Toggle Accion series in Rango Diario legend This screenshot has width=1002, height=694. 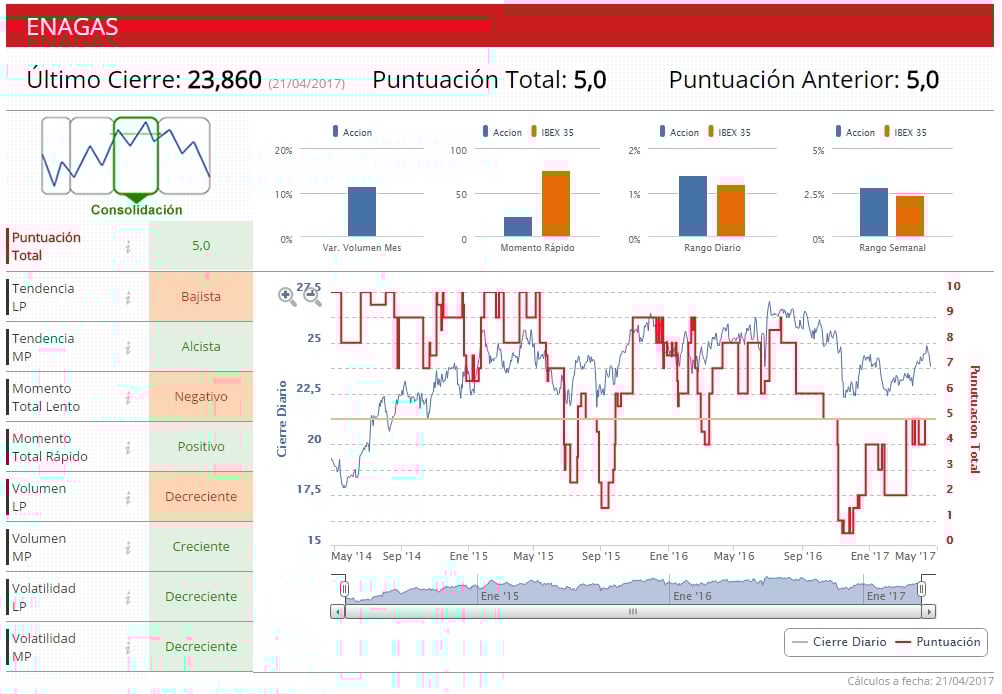679,132
